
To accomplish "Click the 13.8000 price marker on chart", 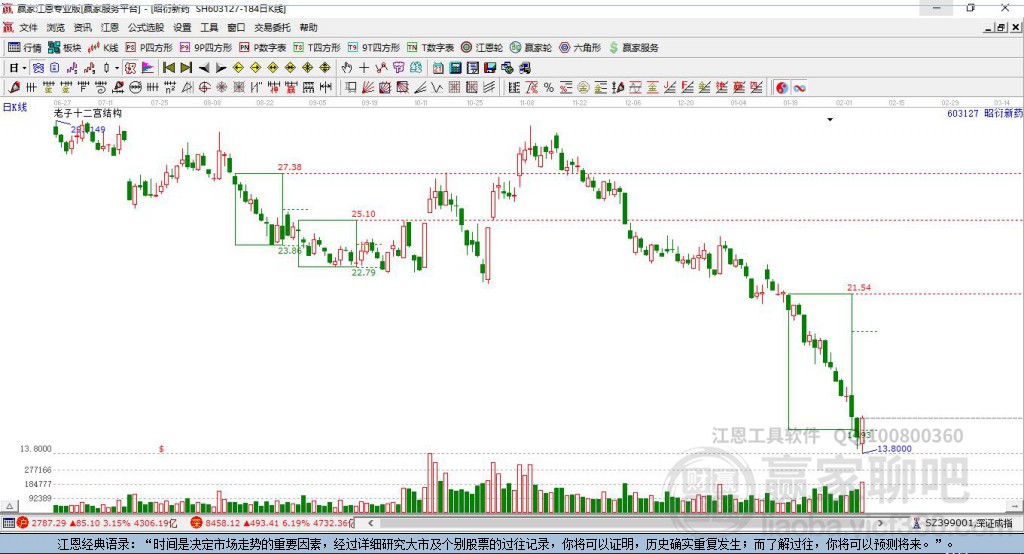I will [894, 449].
